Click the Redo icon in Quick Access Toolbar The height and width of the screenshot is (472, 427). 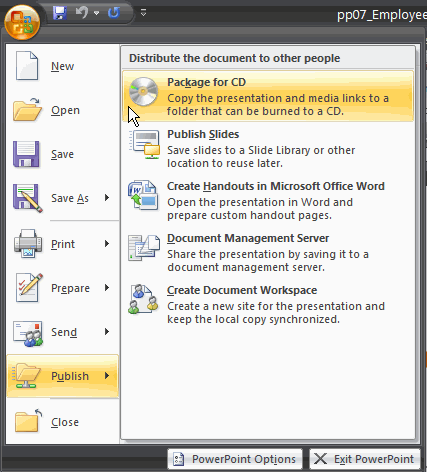click(x=114, y=13)
